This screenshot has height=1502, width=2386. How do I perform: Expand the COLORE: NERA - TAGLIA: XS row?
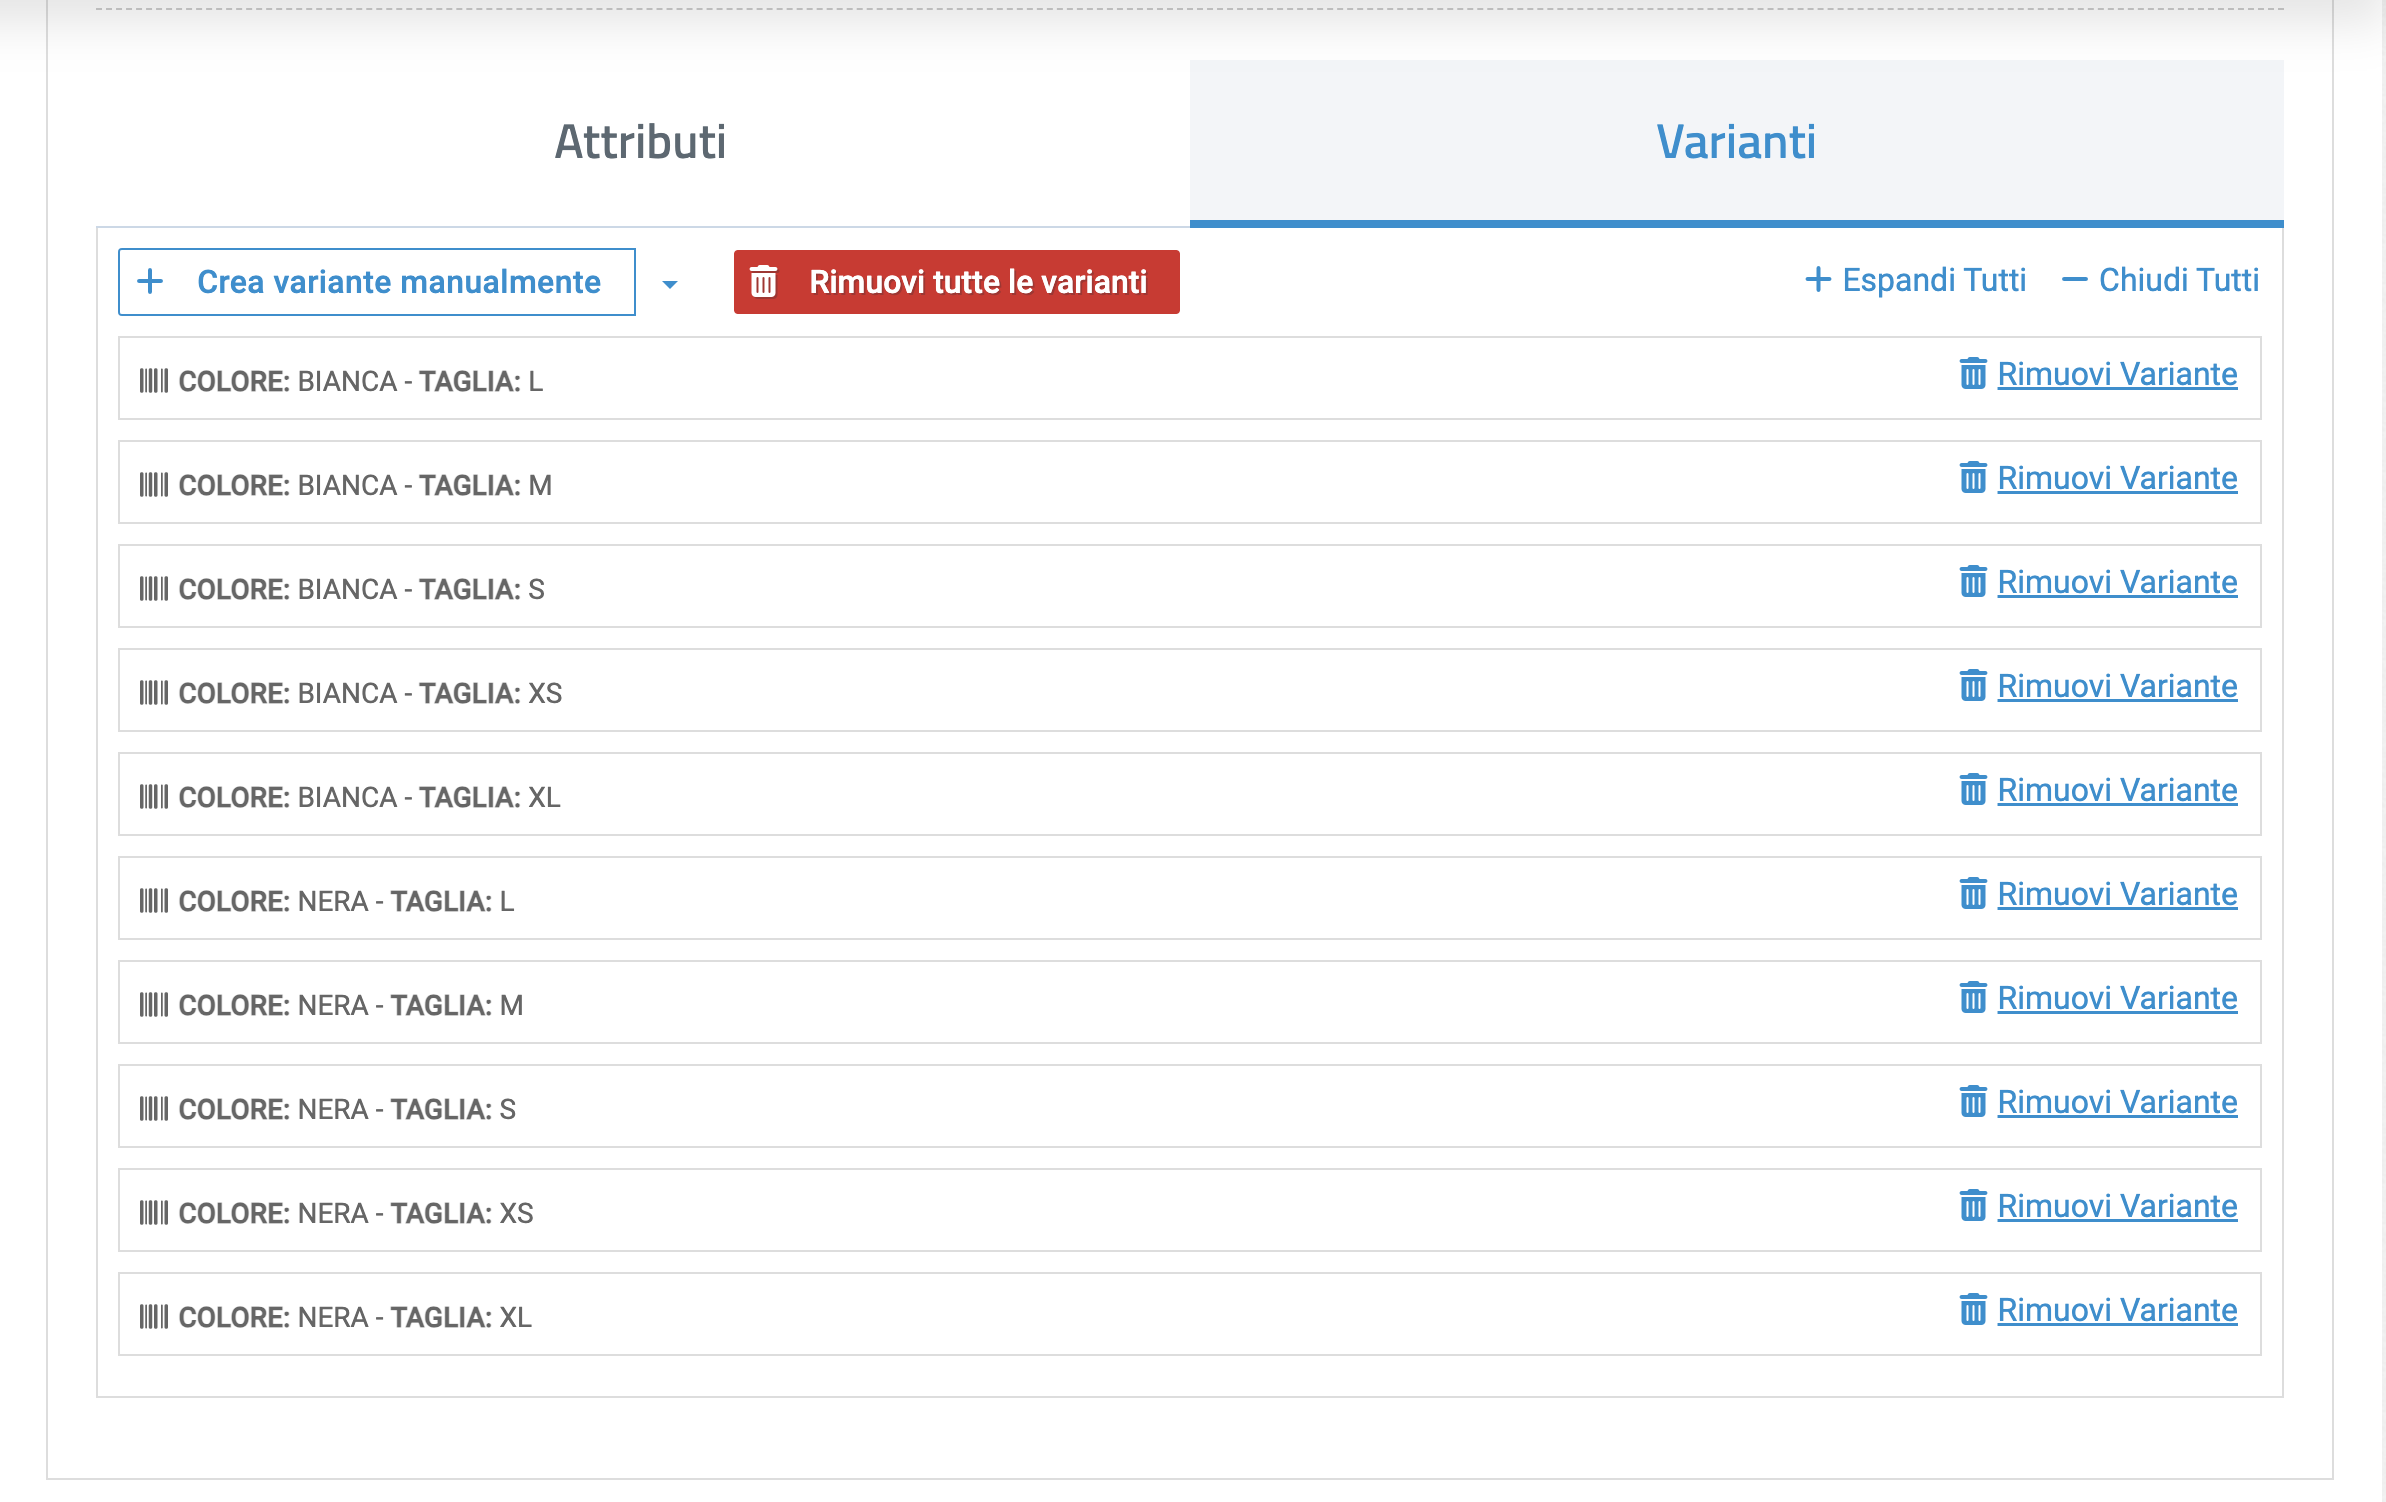(1190, 1210)
